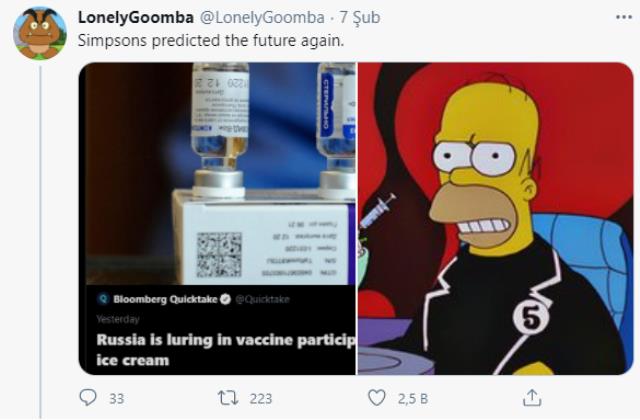Click the 33 replies count
This screenshot has height=420, width=640.
click(116, 398)
